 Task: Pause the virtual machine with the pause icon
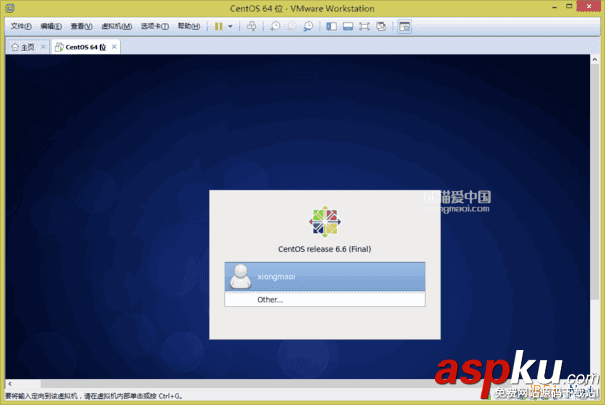[218, 26]
